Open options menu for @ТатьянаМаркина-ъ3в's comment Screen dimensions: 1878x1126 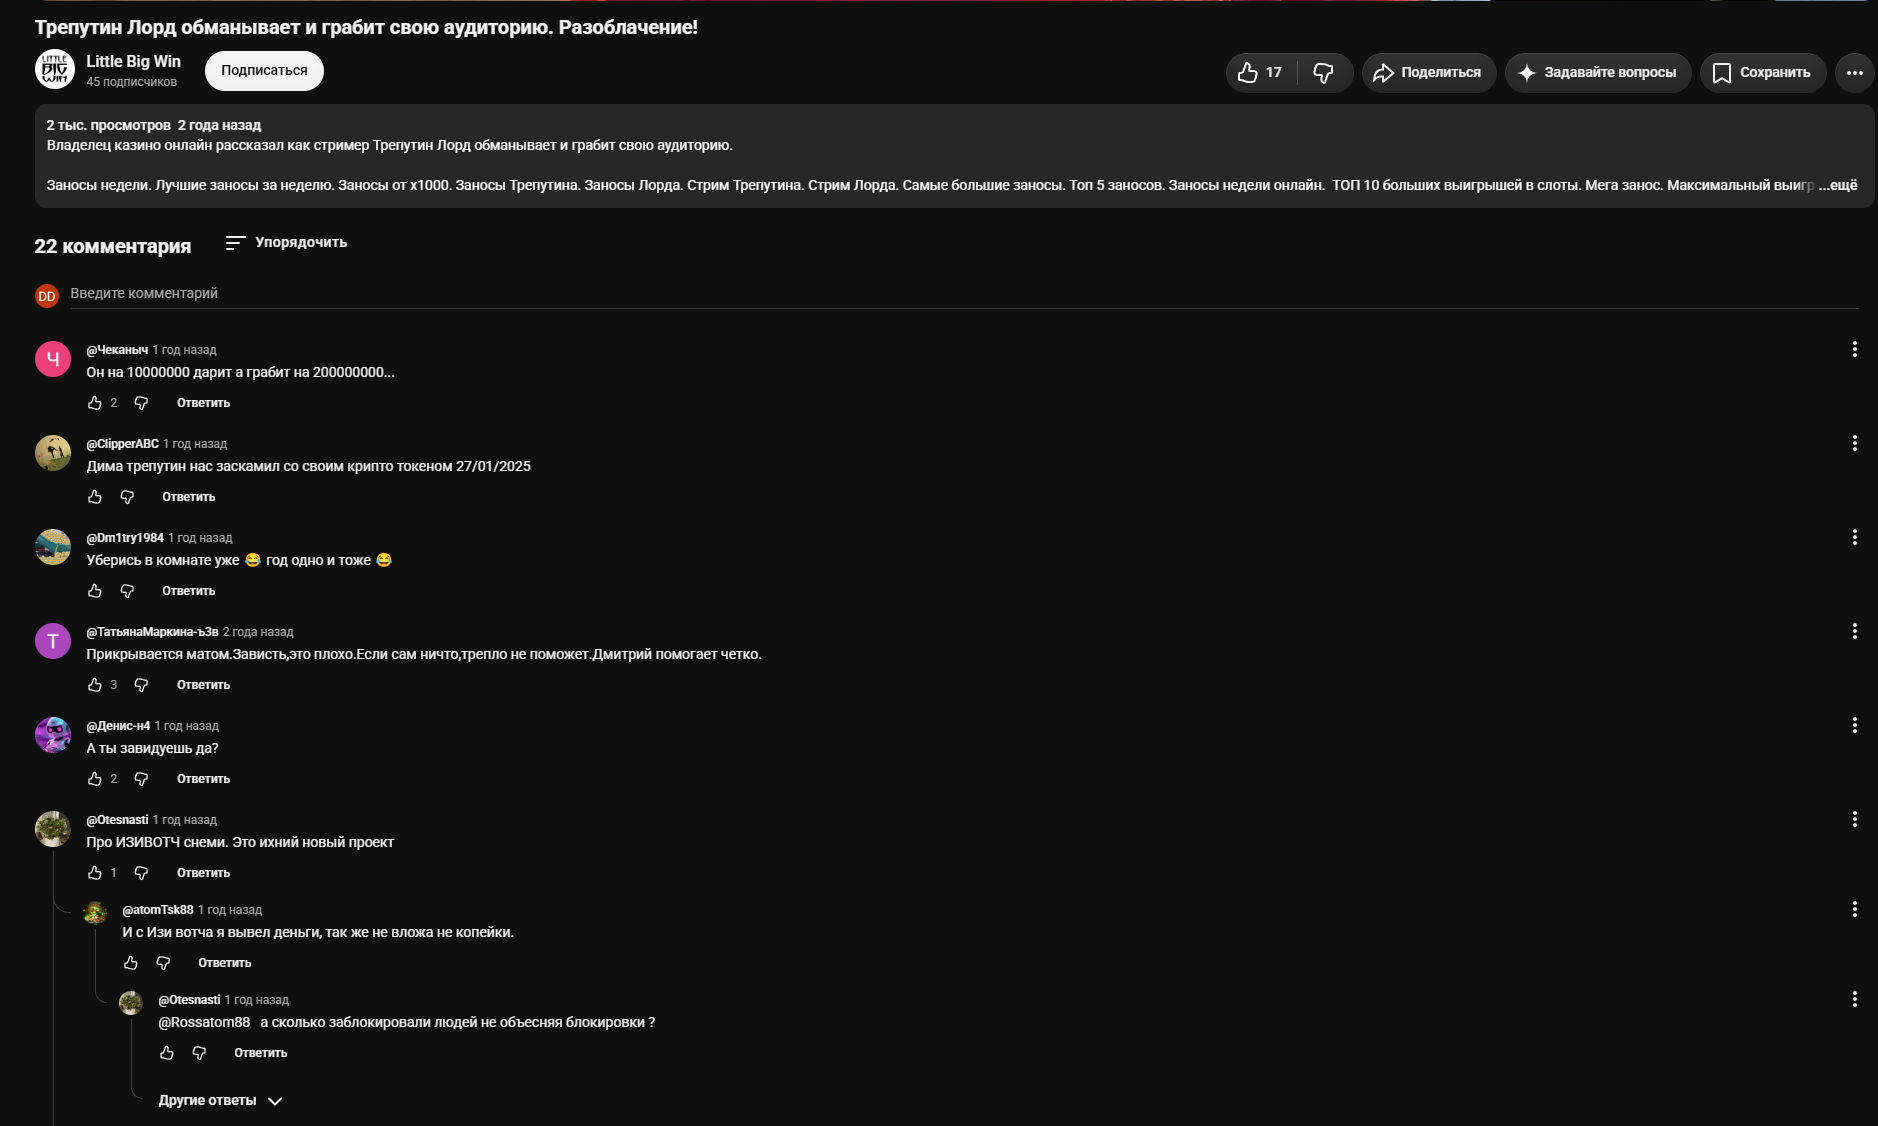coord(1854,631)
